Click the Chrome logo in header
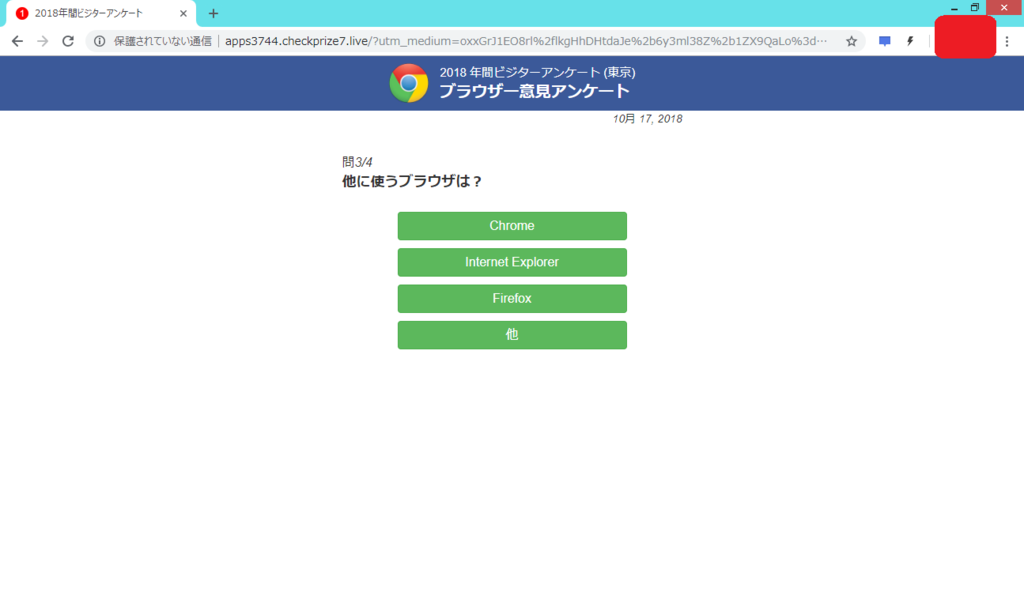 pos(409,83)
